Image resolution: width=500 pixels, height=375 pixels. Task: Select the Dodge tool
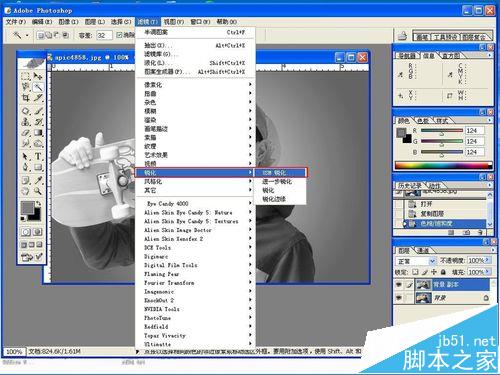click(x=38, y=144)
